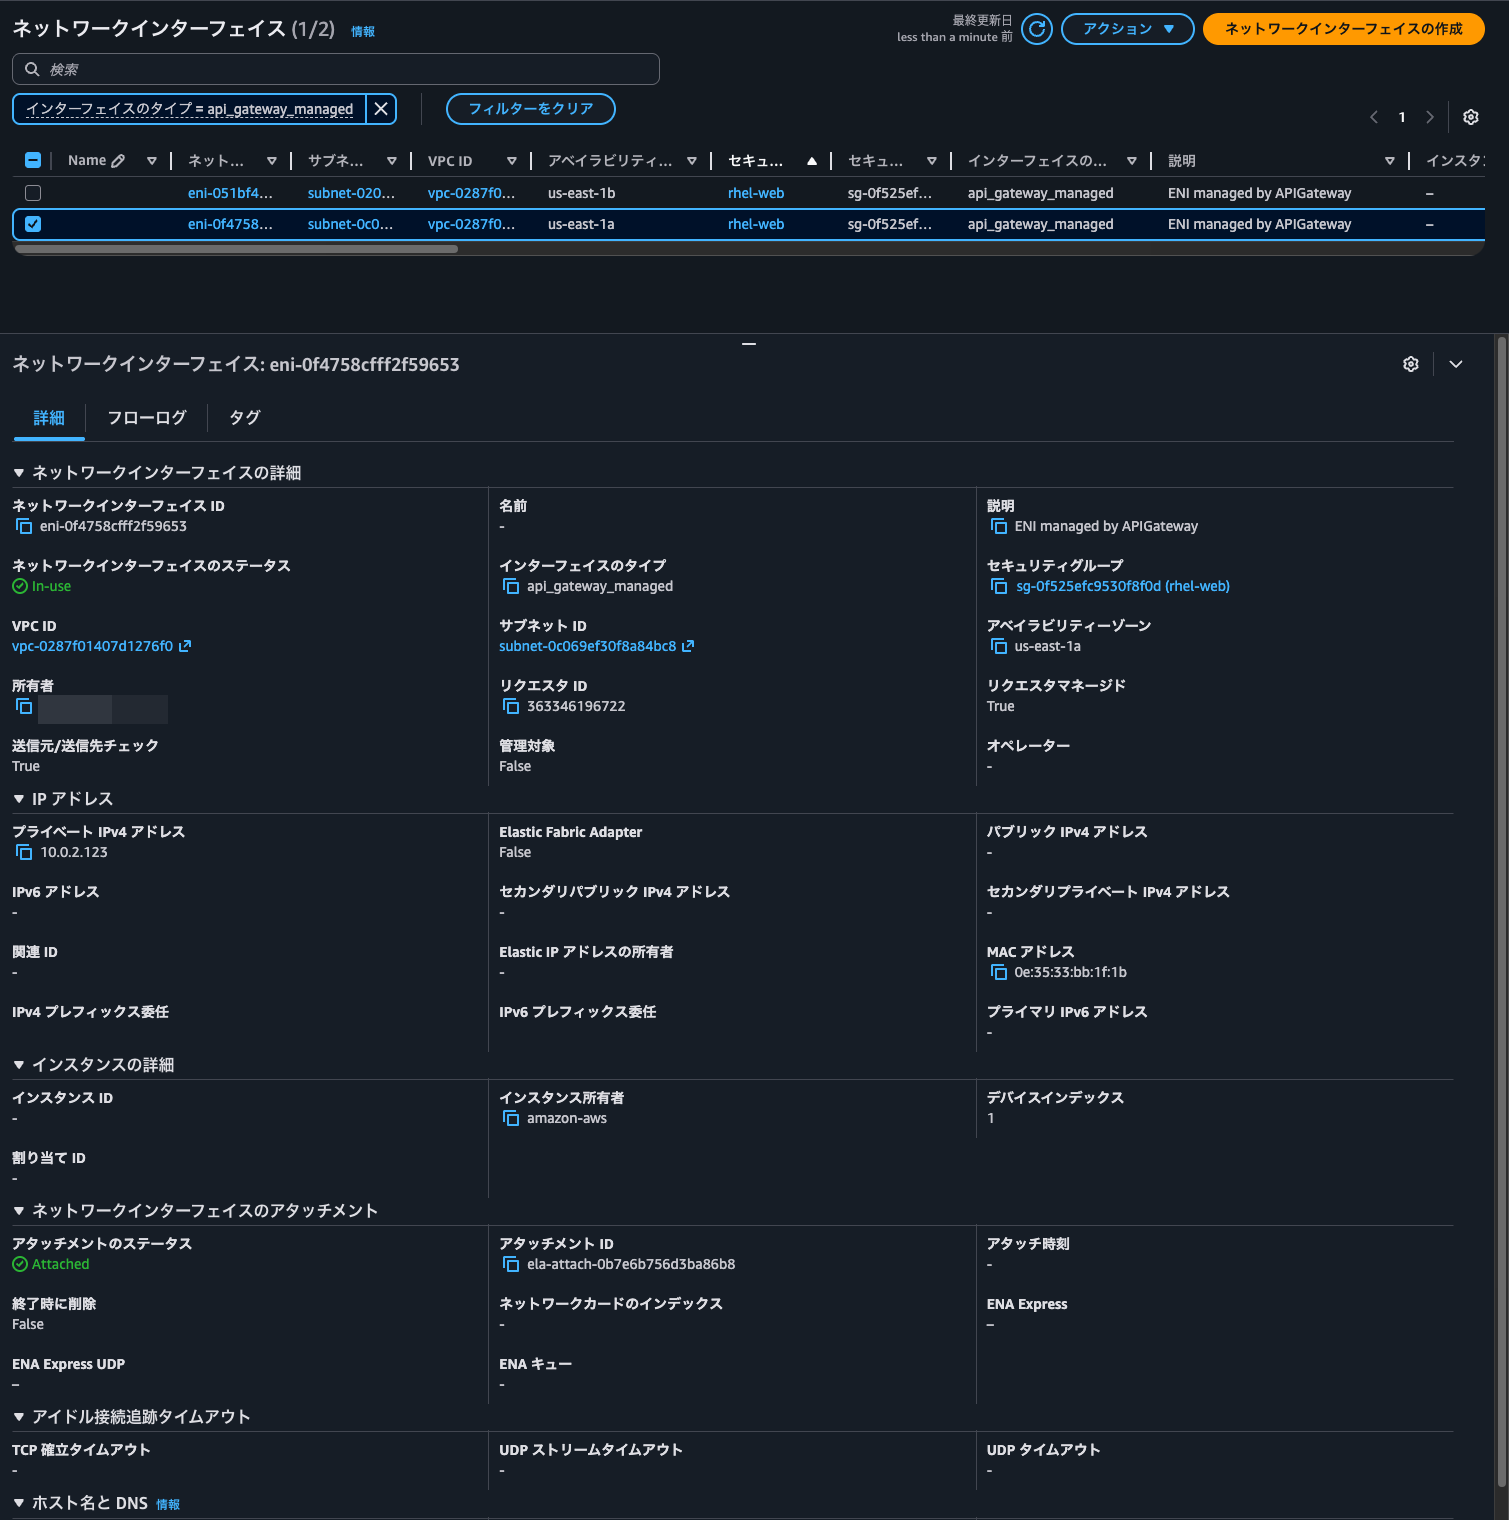This screenshot has width=1509, height=1520.
Task: Collapse the インスタンスの詳細 section
Action: [x=19, y=1065]
